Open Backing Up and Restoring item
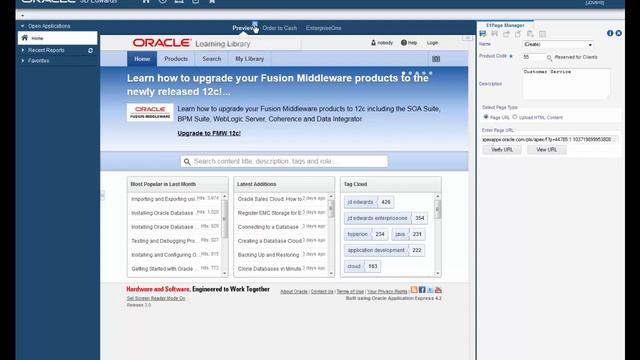This screenshot has height=360, width=640. (x=268, y=255)
